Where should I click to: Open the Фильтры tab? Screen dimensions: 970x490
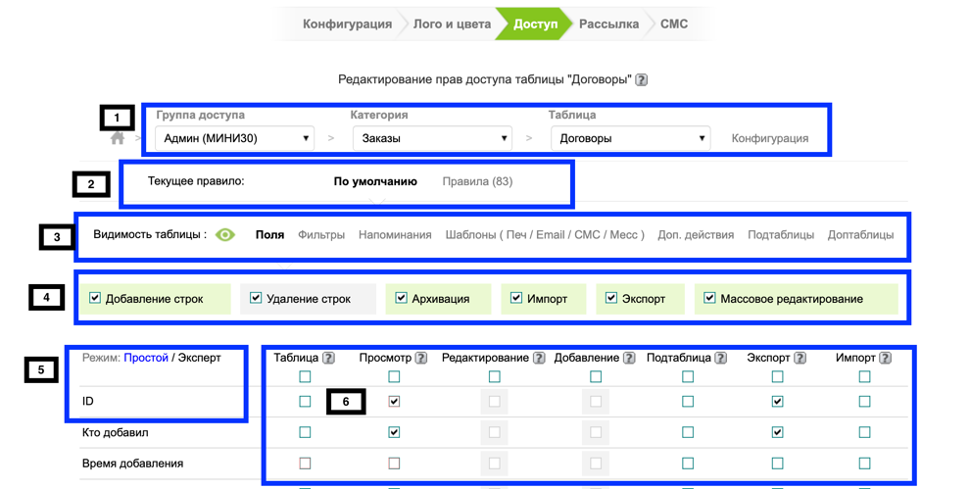321,235
